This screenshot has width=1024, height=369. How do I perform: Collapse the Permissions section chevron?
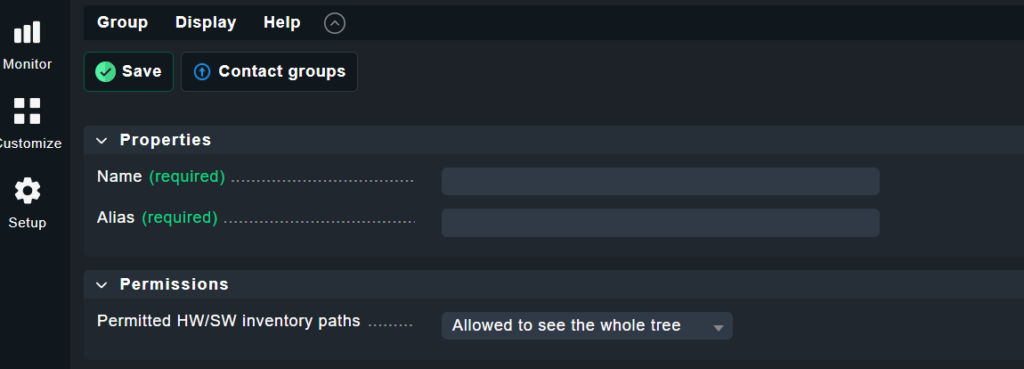pos(102,285)
